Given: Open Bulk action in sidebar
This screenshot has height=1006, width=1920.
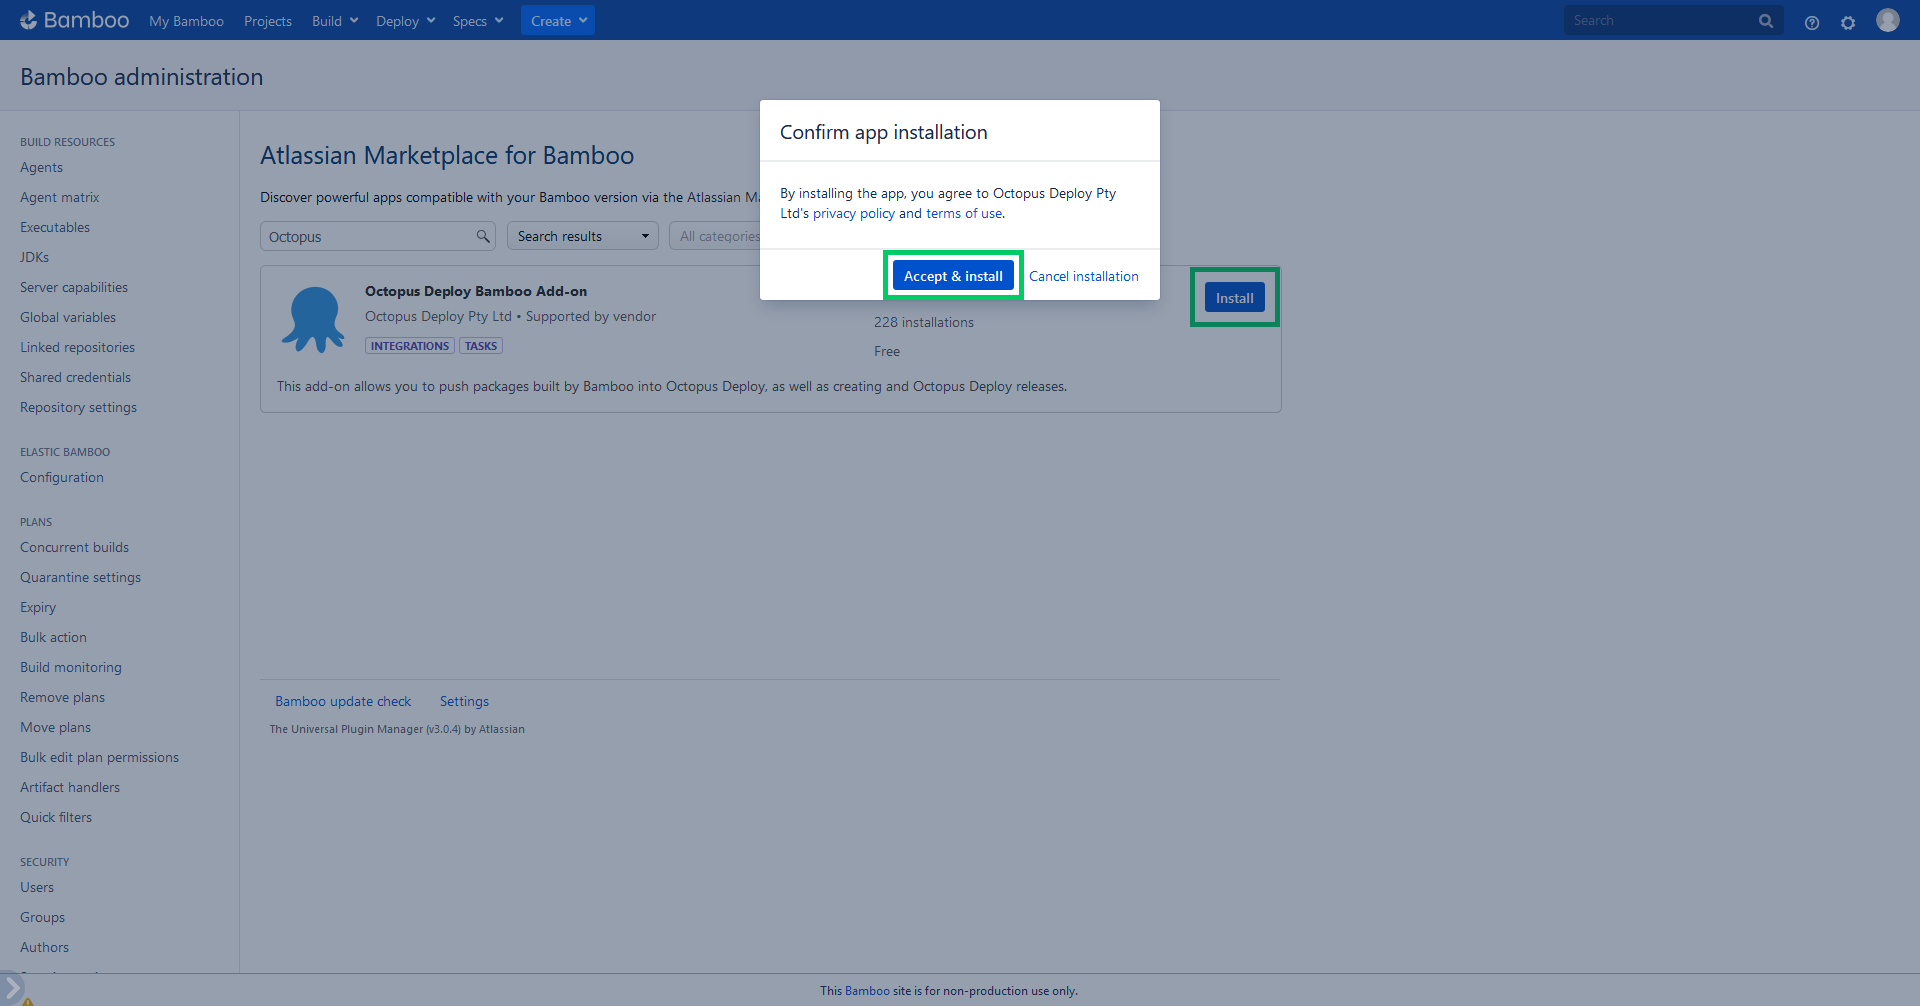Looking at the screenshot, I should 53,637.
